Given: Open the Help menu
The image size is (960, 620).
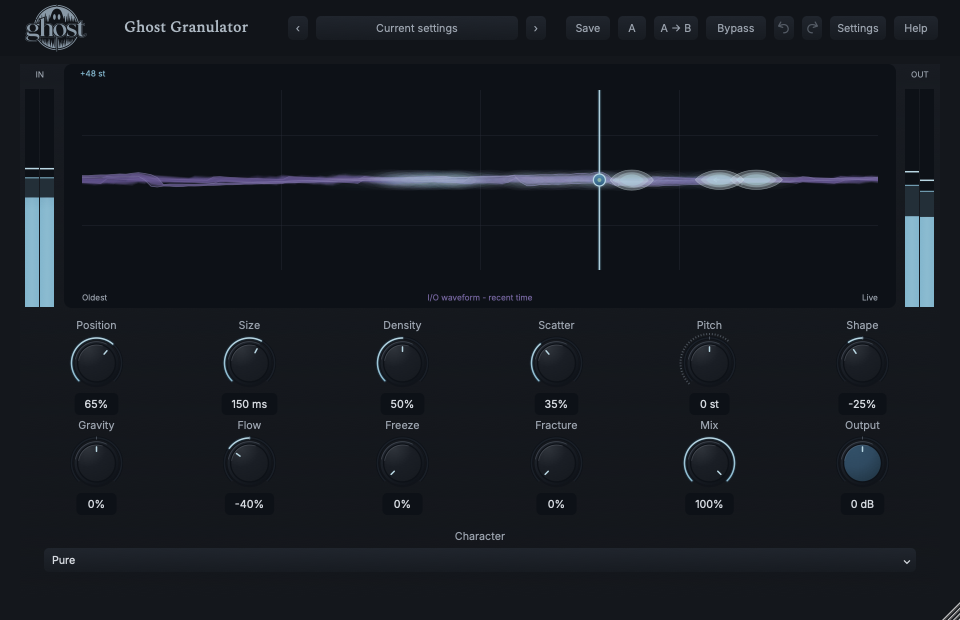Looking at the screenshot, I should pos(915,28).
